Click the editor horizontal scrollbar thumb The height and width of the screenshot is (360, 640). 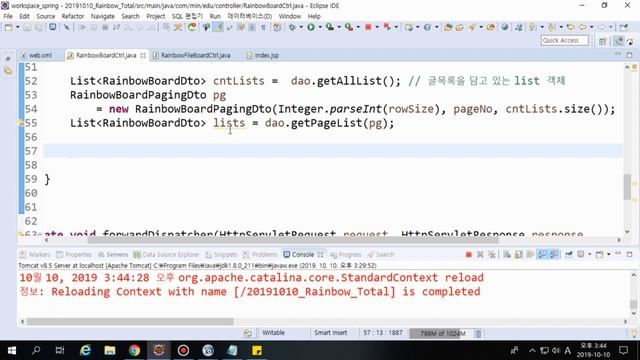[293, 240]
